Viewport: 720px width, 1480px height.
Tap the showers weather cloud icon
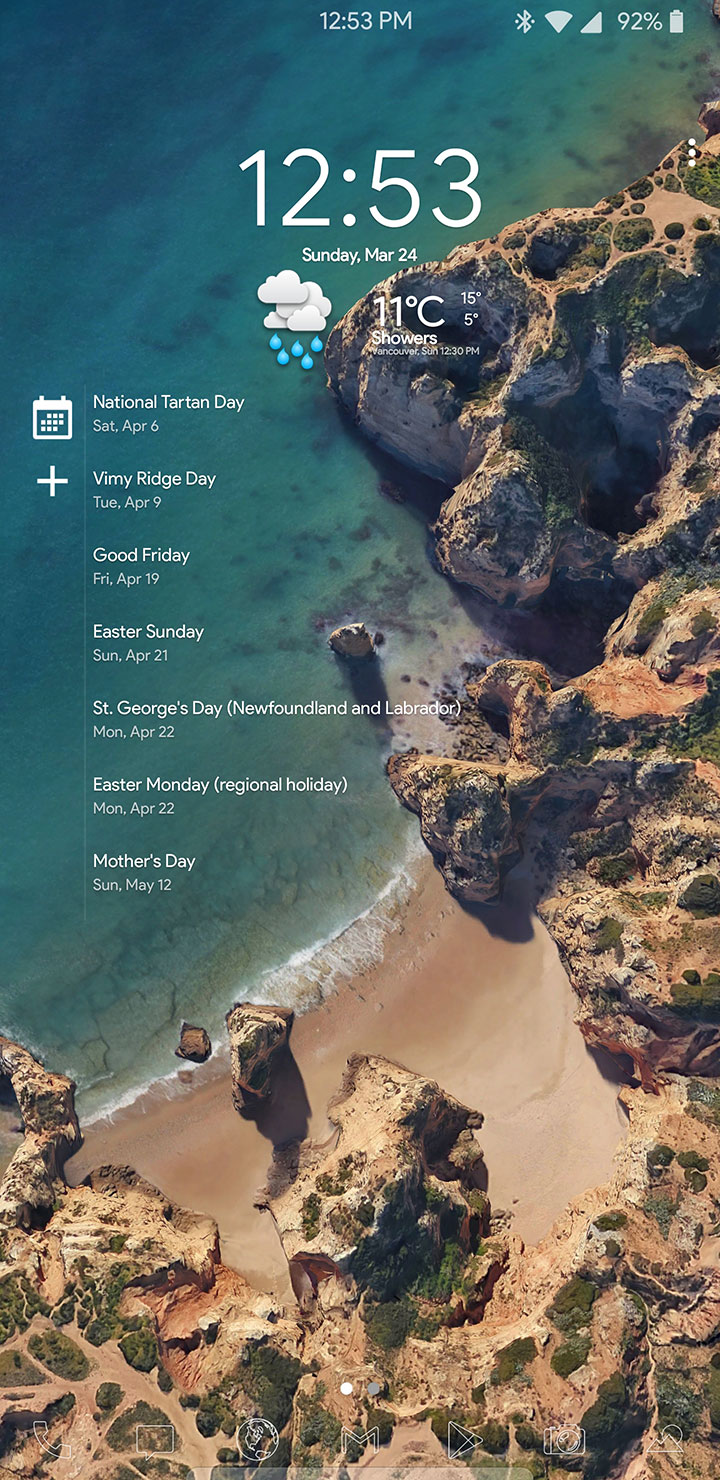pos(294,317)
